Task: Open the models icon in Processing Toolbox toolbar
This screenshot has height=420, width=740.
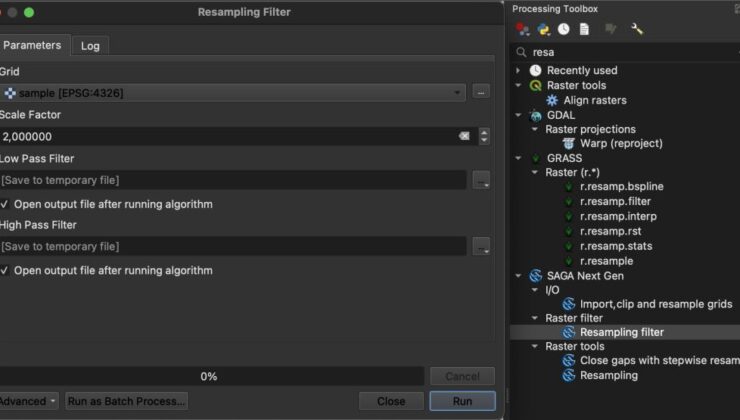Action: (x=522, y=29)
